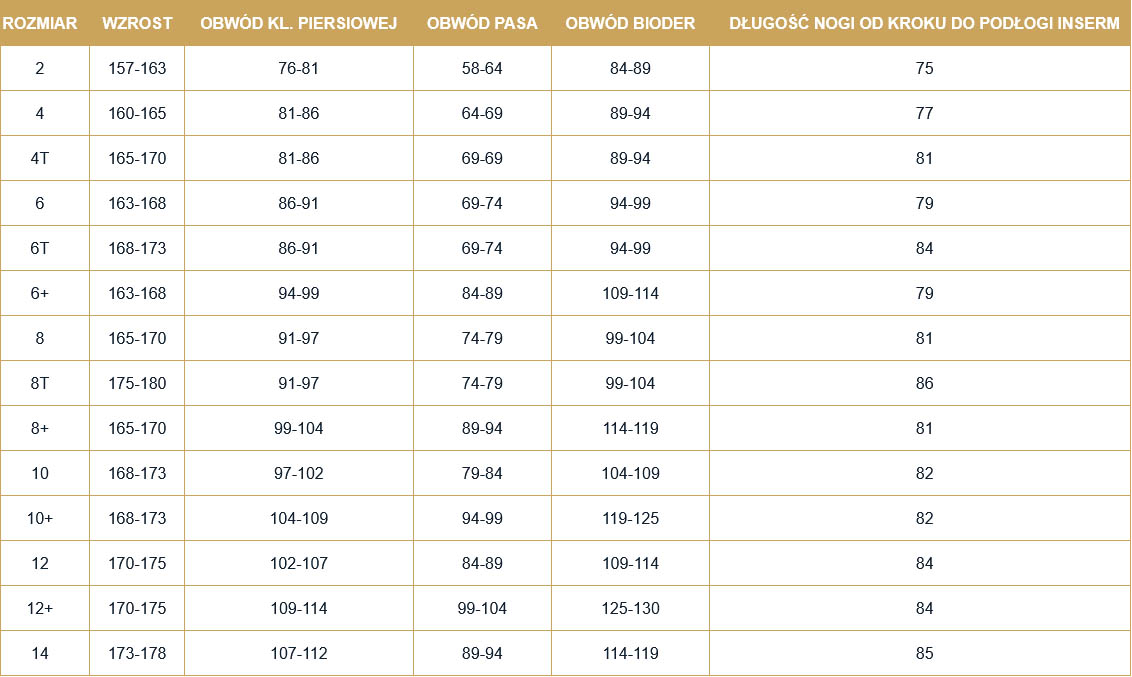The width and height of the screenshot is (1132, 677).
Task: Select the DŁUGOŚĆ NOGI column header
Action: click(924, 23)
